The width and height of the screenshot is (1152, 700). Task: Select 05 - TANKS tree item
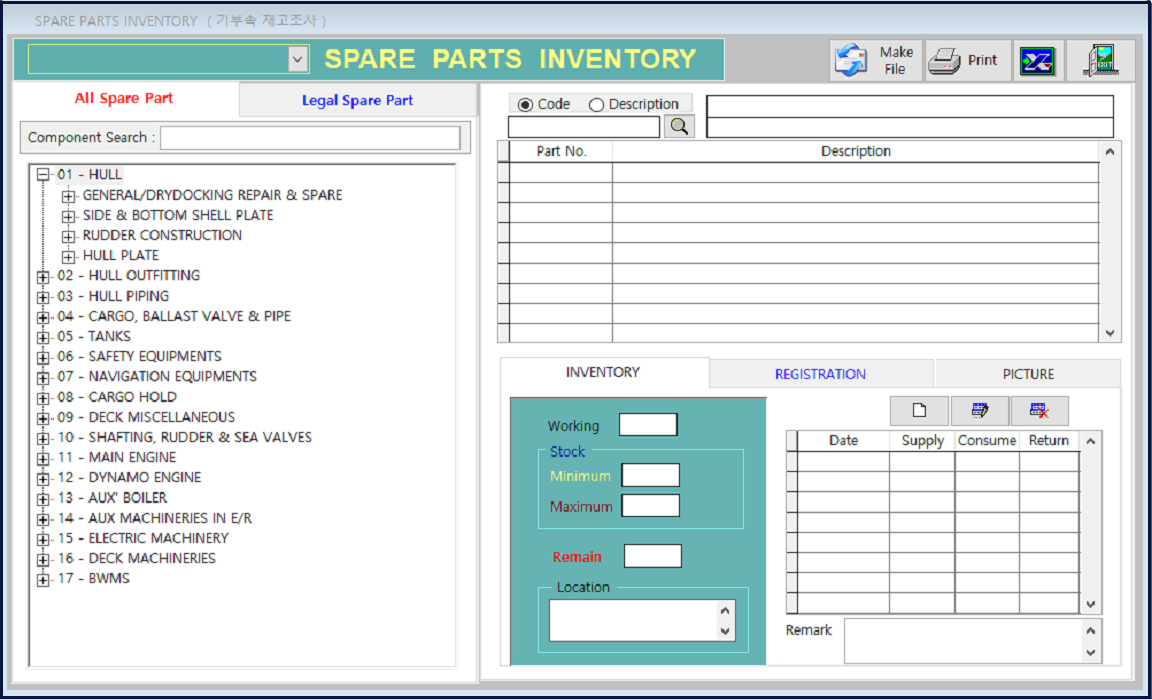[94, 336]
